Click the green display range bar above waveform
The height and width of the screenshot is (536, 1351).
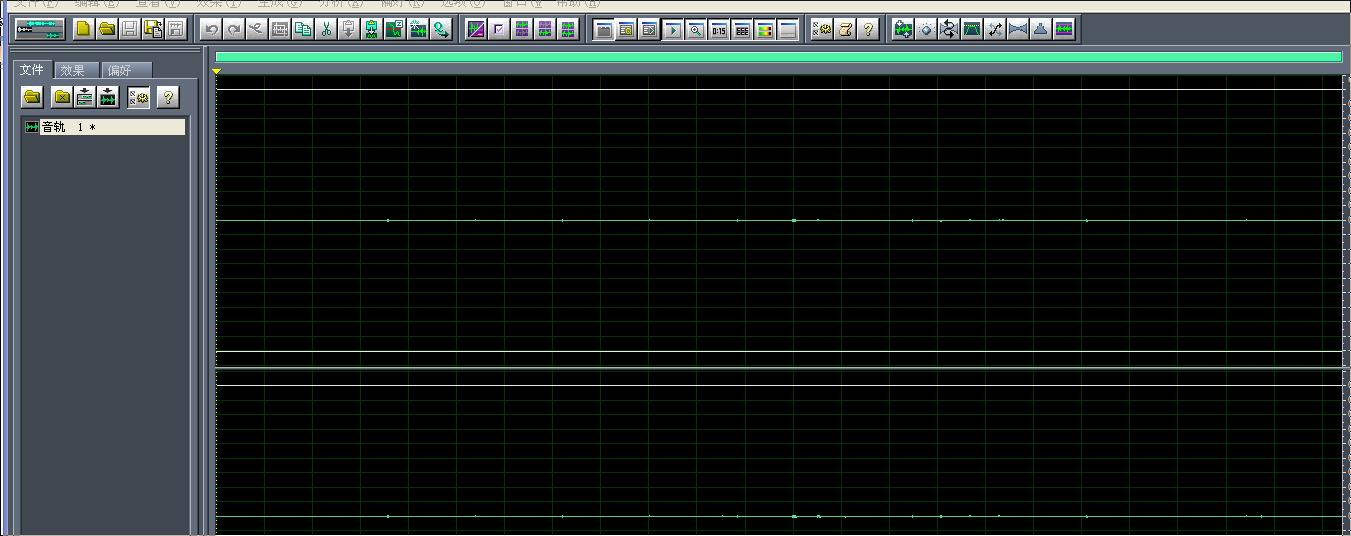pyautogui.click(x=778, y=57)
